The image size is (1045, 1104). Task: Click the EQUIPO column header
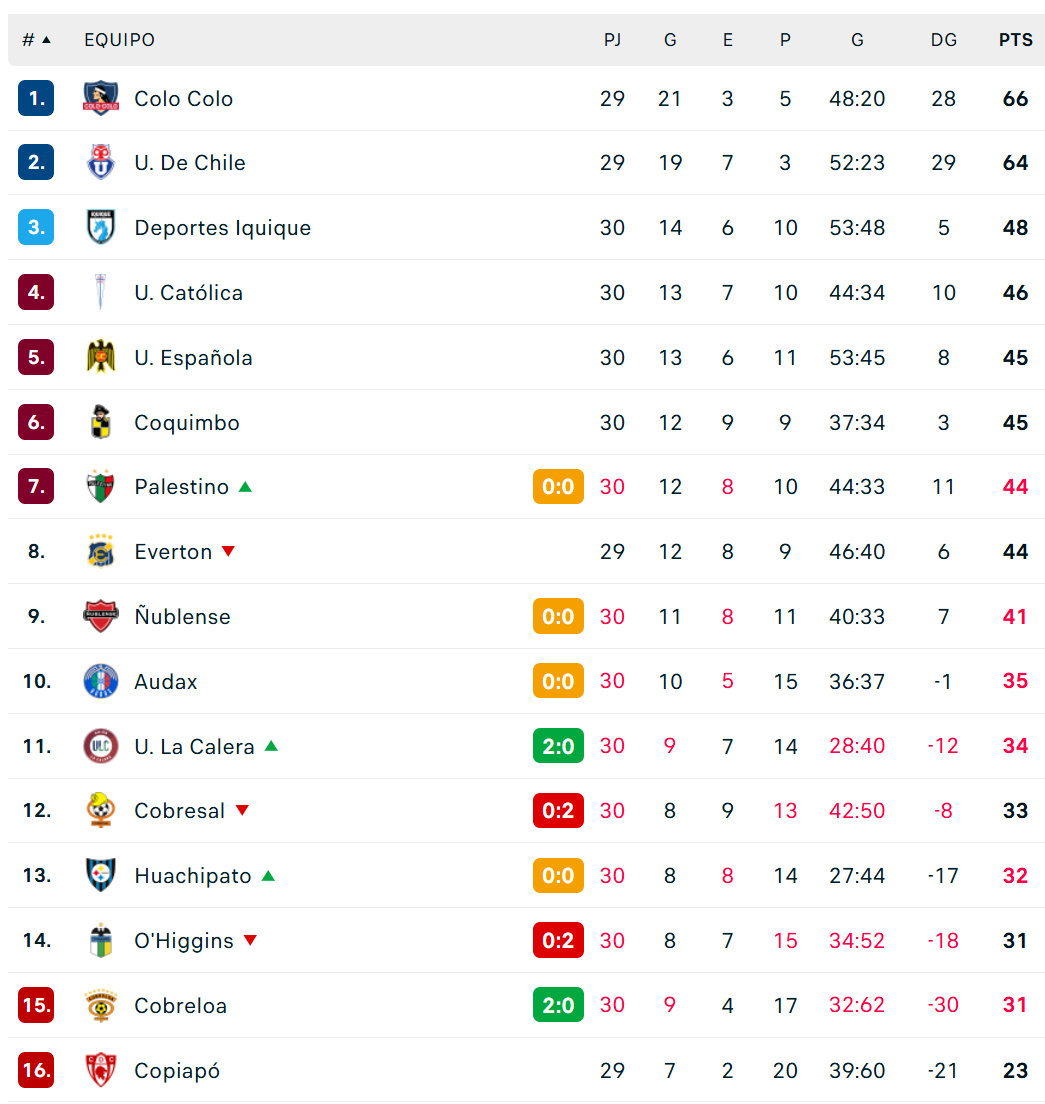(x=120, y=40)
